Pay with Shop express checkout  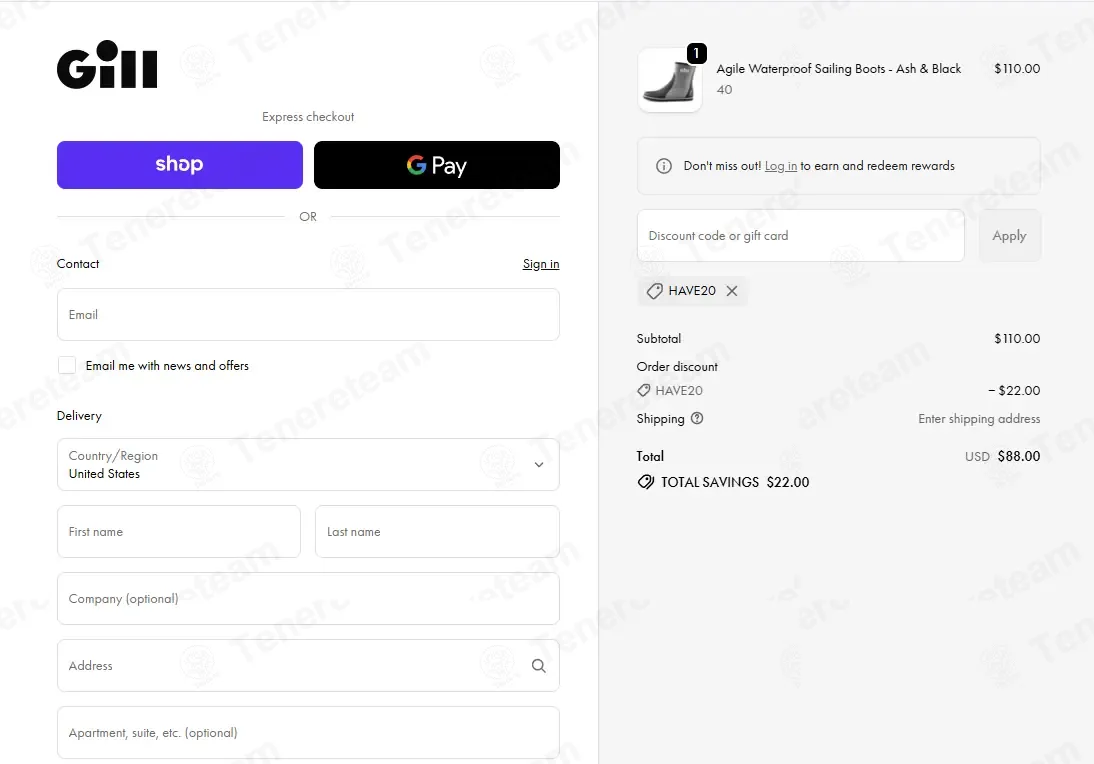[180, 165]
